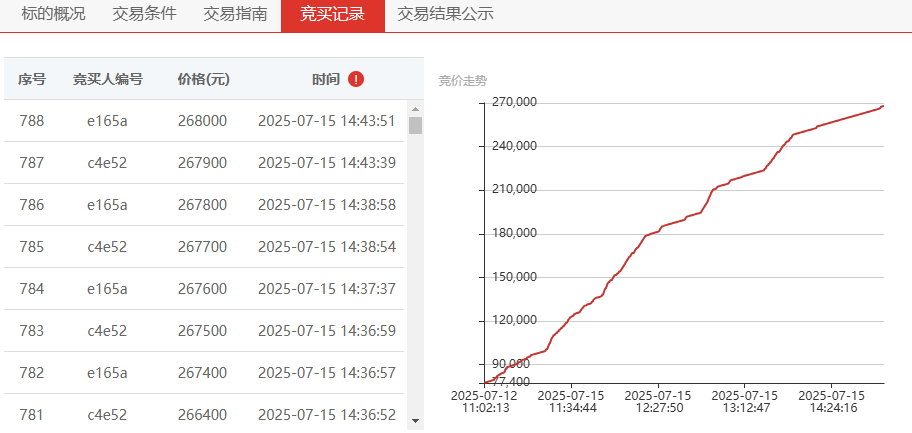Click bidder c4e52 in row 785
The width and height of the screenshot is (912, 433).
click(107, 247)
